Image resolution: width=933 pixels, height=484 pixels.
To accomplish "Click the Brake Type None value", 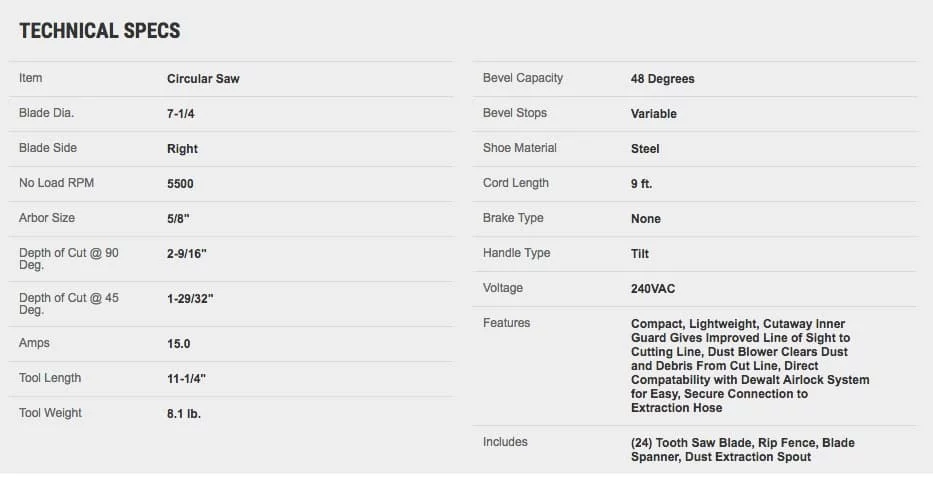I will click(646, 218).
